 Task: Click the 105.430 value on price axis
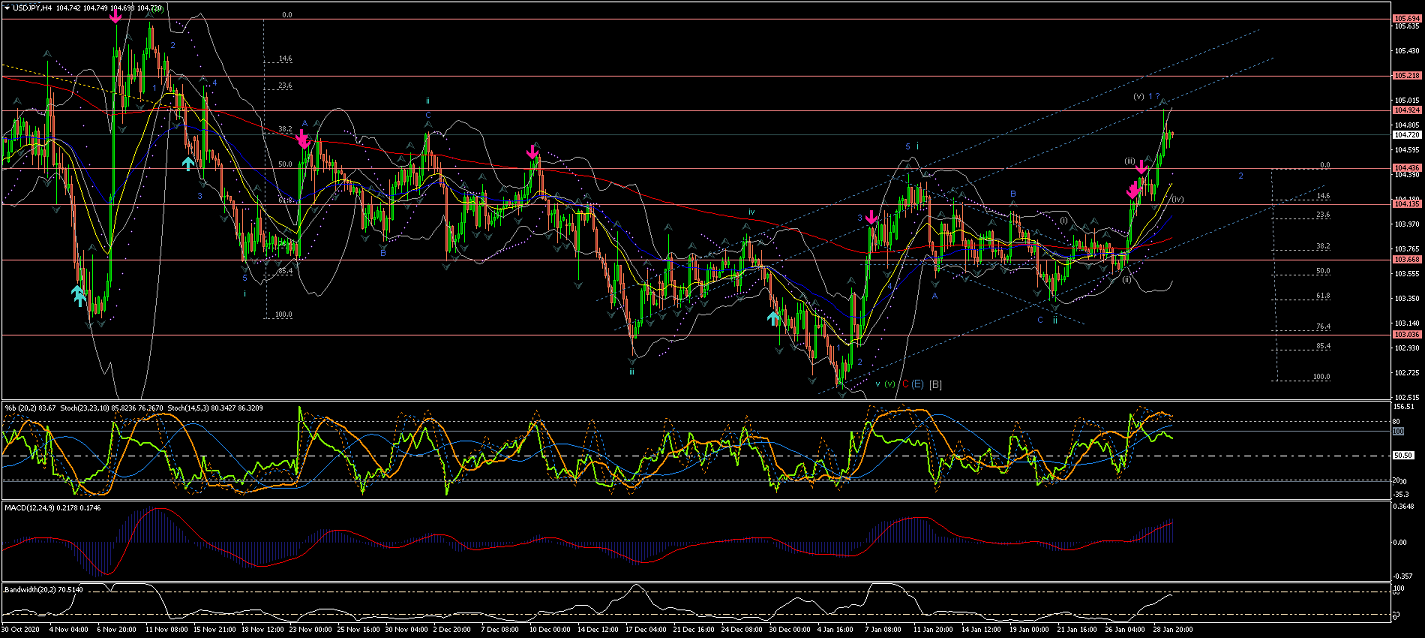(x=1406, y=50)
